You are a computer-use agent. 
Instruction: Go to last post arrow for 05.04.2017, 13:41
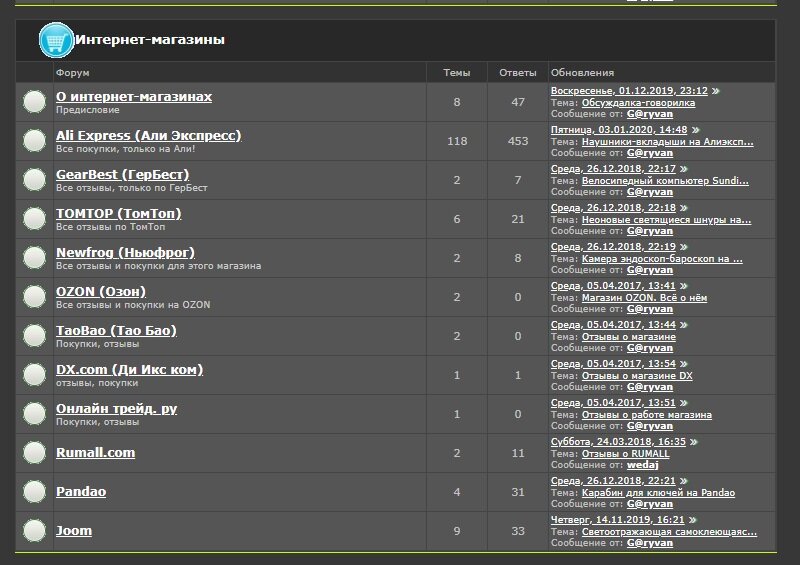coord(684,286)
